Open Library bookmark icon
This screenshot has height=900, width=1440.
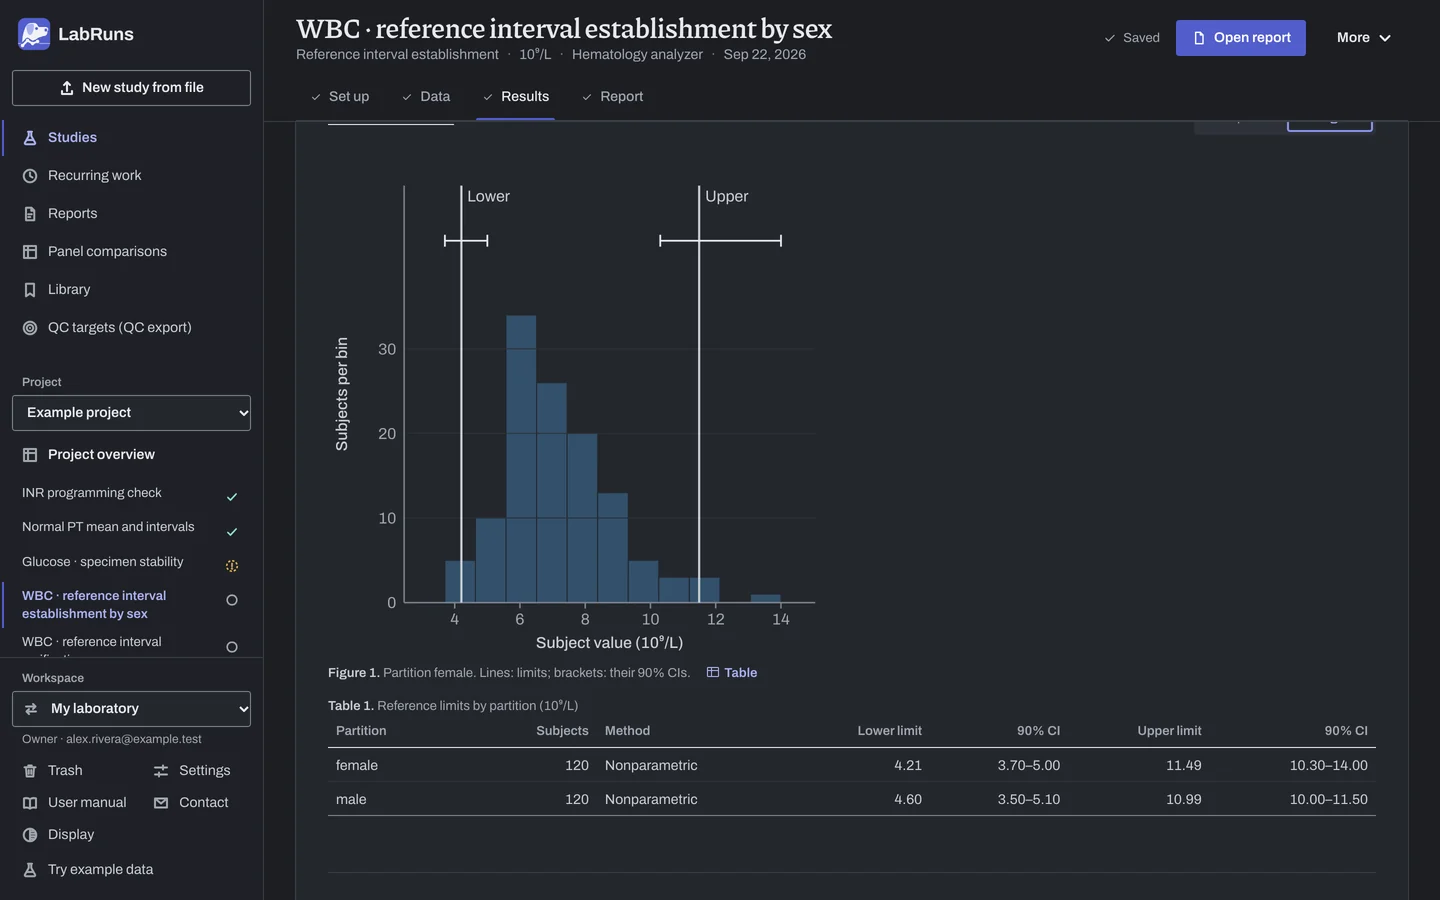pyautogui.click(x=30, y=290)
